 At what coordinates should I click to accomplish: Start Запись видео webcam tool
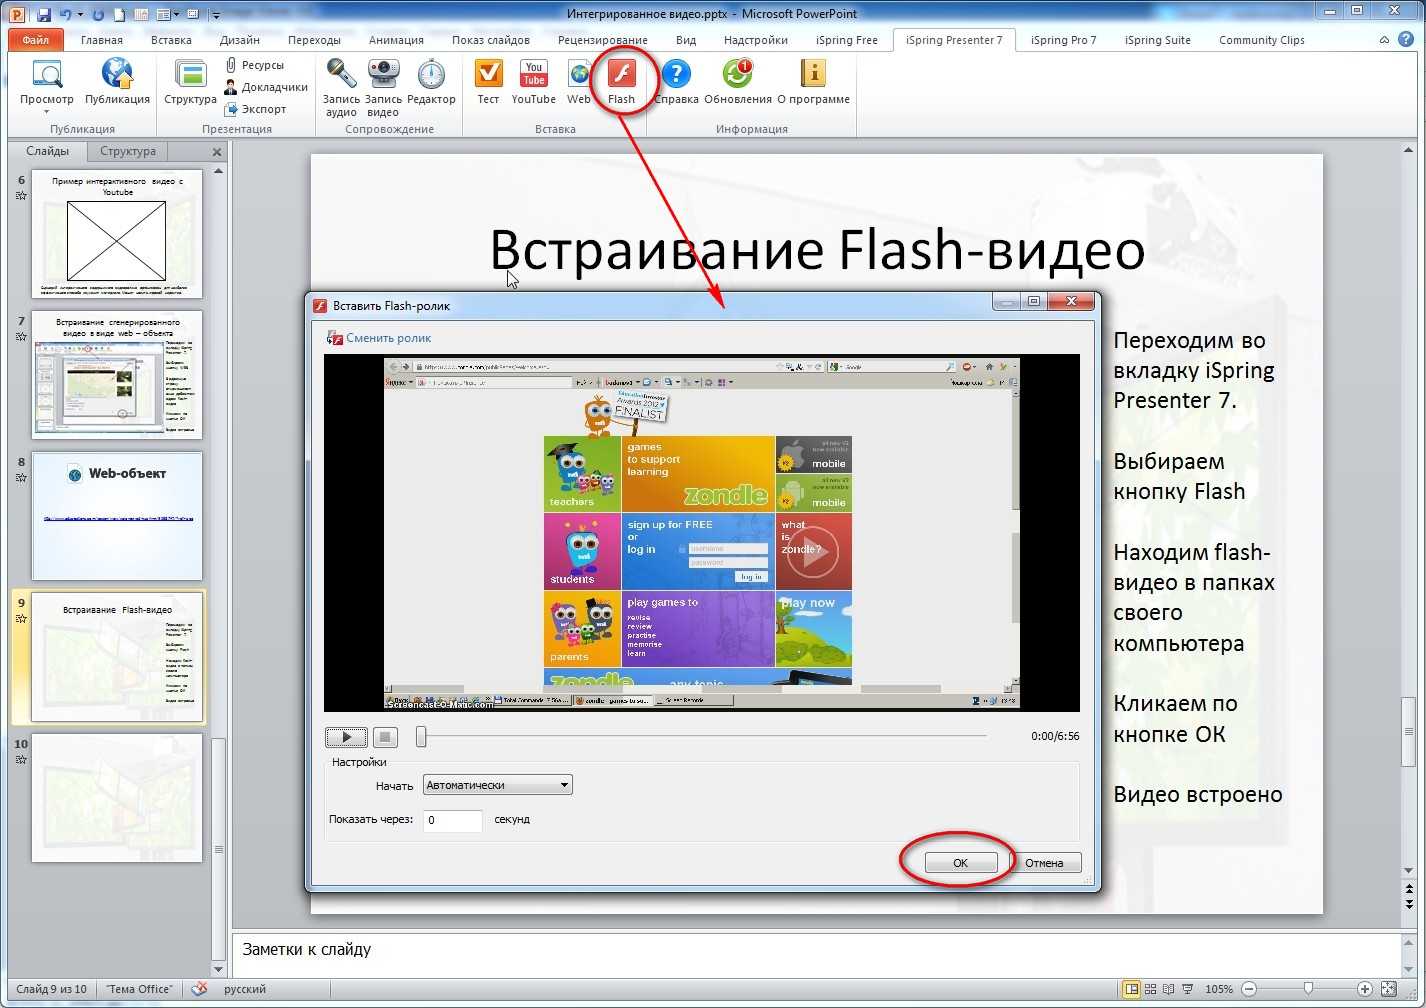(383, 87)
